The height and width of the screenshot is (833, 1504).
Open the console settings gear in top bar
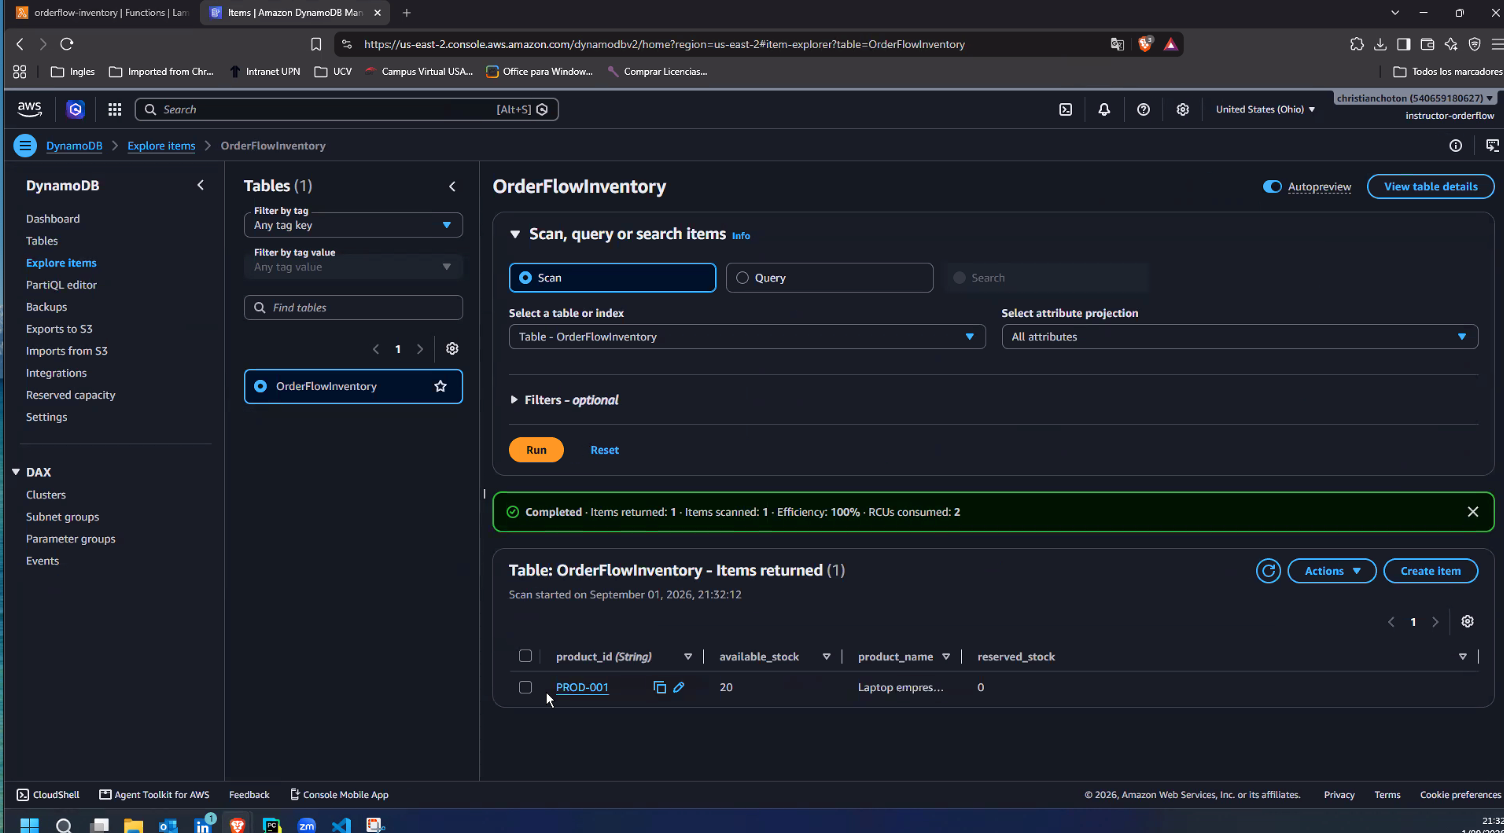(x=1183, y=110)
